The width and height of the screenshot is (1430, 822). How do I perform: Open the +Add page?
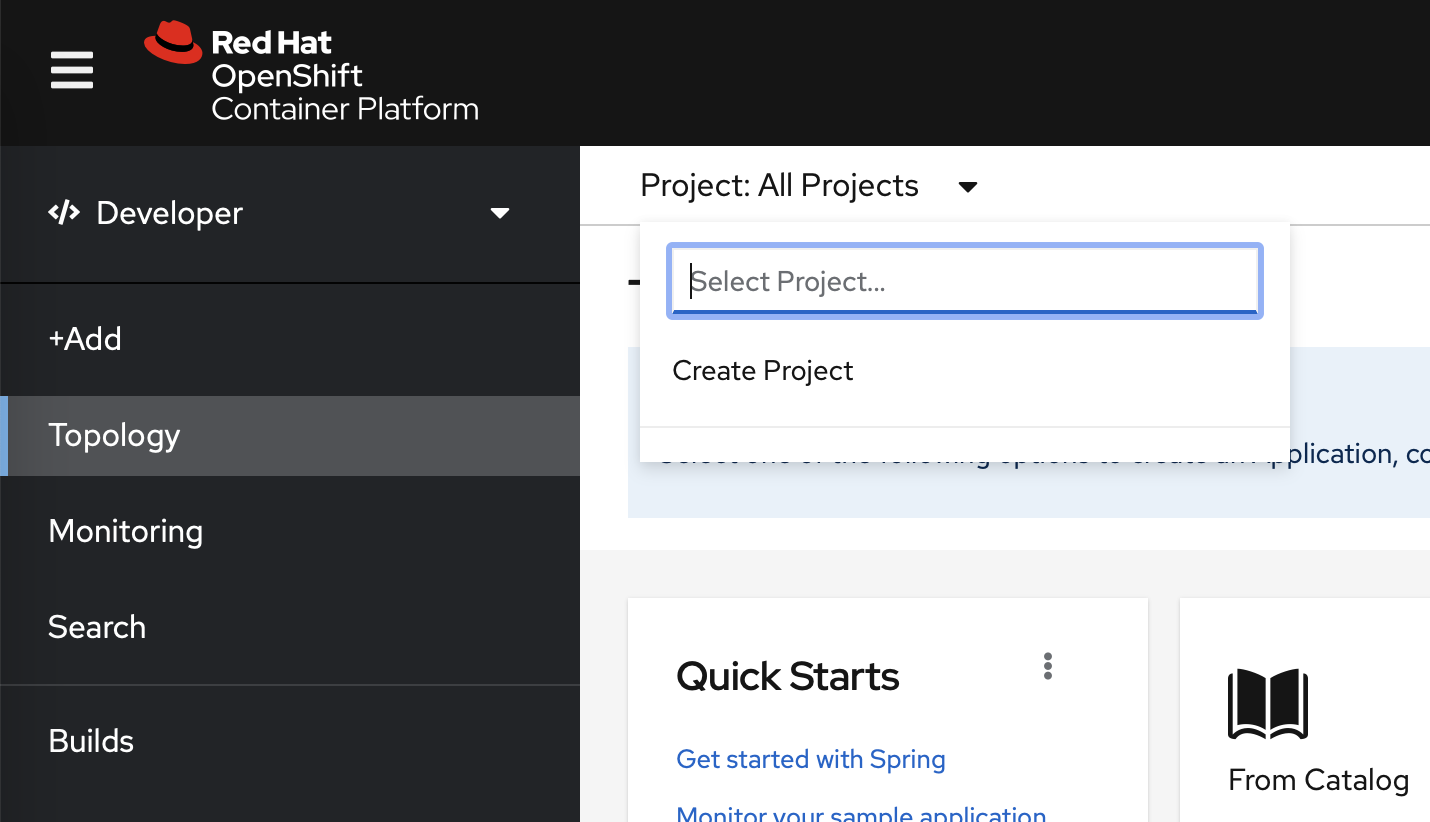pos(290,339)
